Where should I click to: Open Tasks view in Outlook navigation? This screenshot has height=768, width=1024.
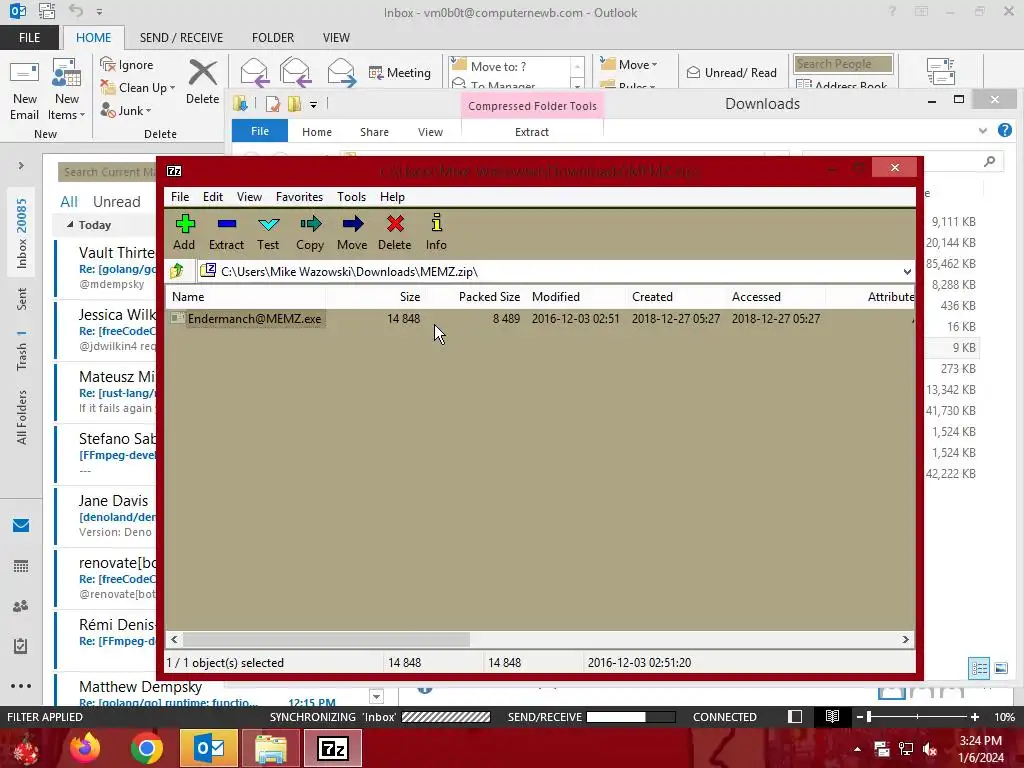pos(21,646)
